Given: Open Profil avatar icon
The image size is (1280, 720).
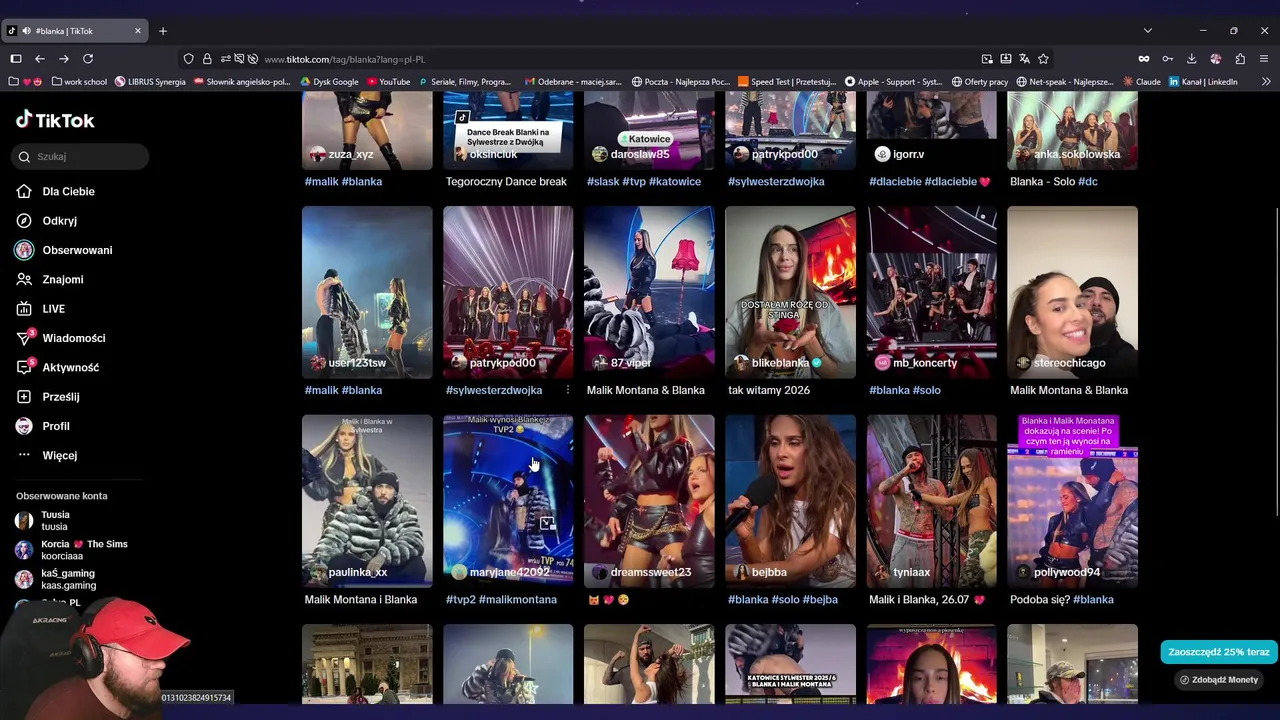Looking at the screenshot, I should point(24,426).
